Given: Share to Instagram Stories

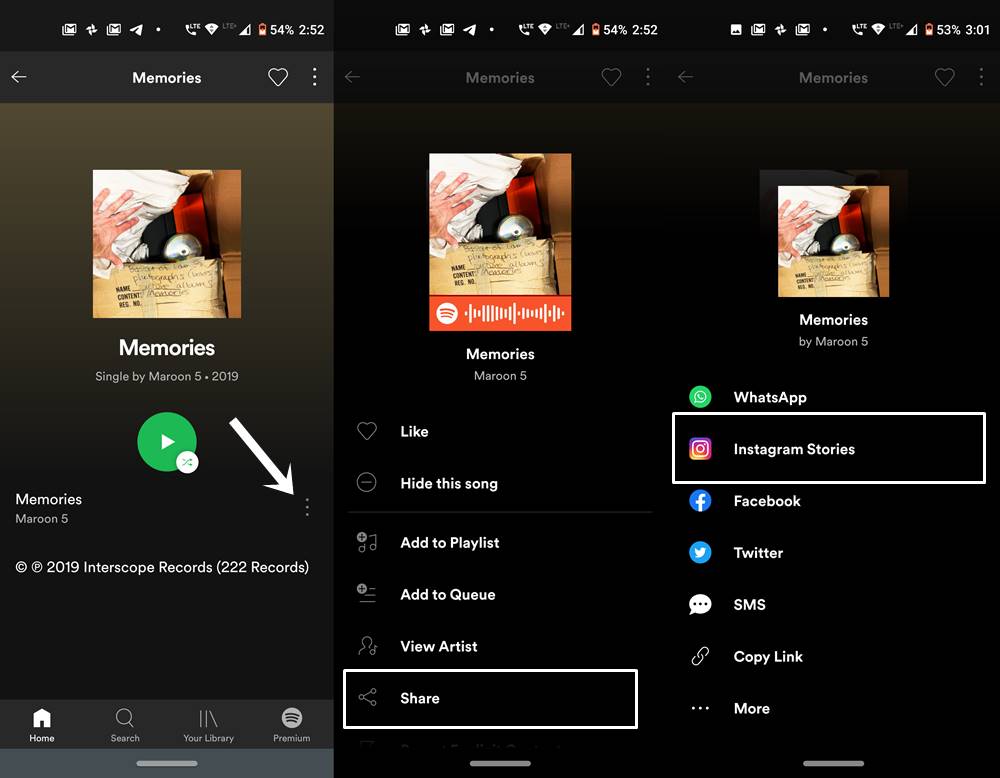Looking at the screenshot, I should (829, 448).
